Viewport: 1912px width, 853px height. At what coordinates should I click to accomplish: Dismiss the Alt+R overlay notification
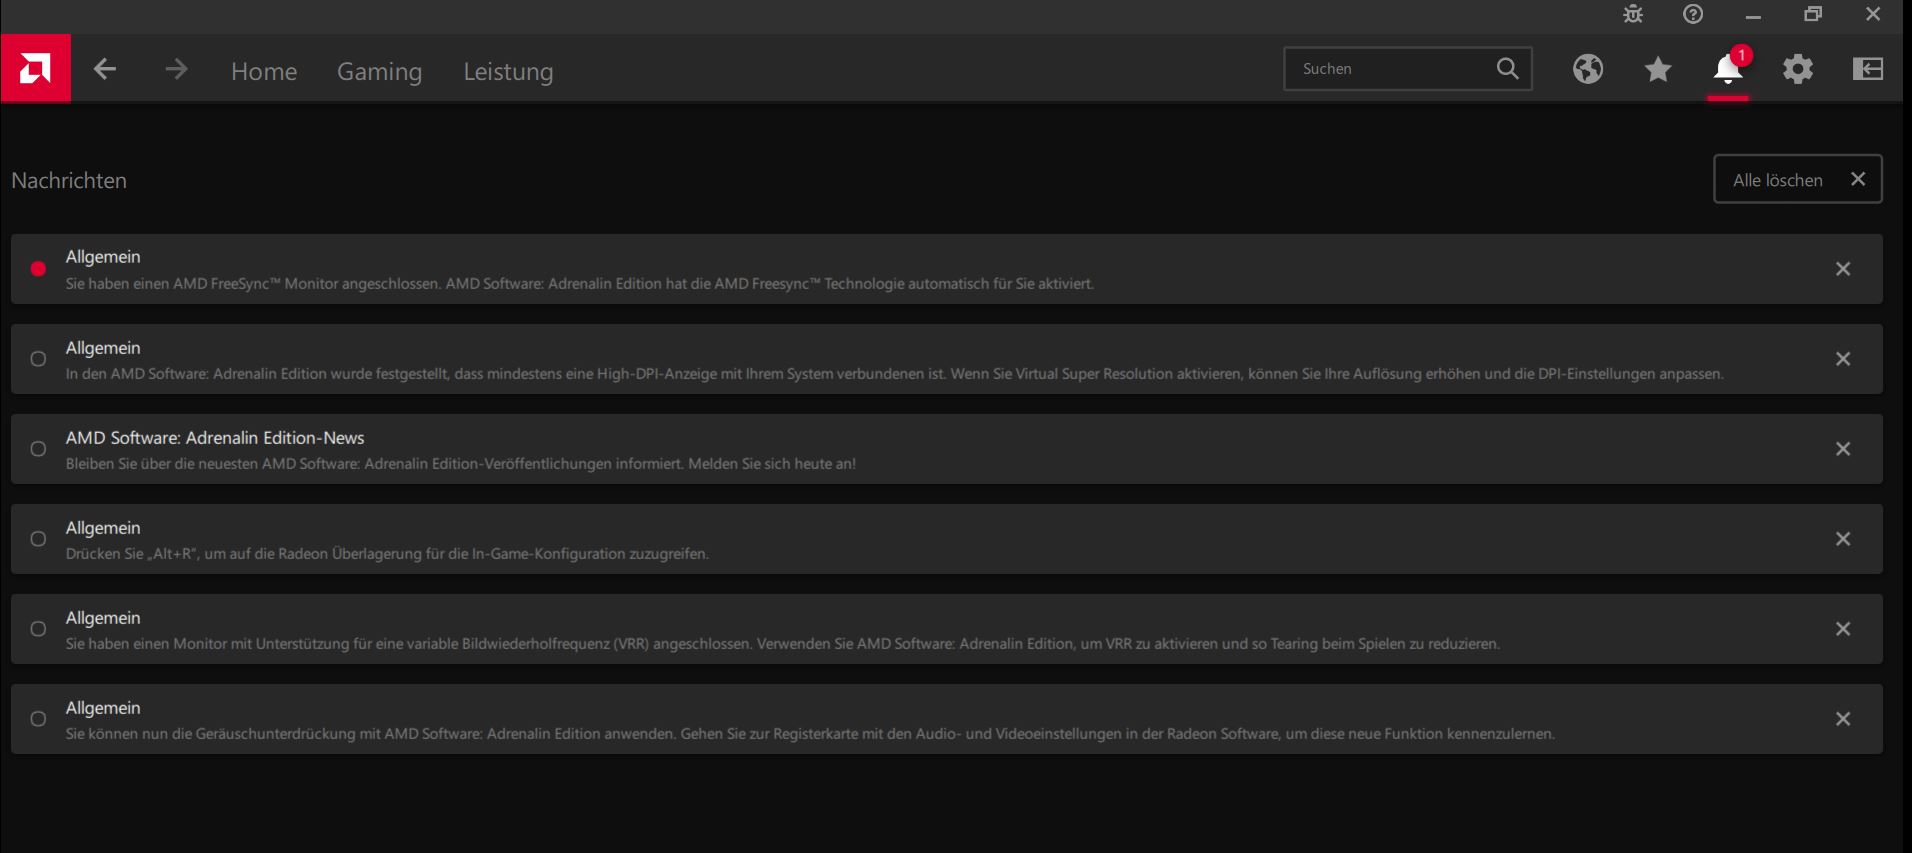pyautogui.click(x=1843, y=539)
